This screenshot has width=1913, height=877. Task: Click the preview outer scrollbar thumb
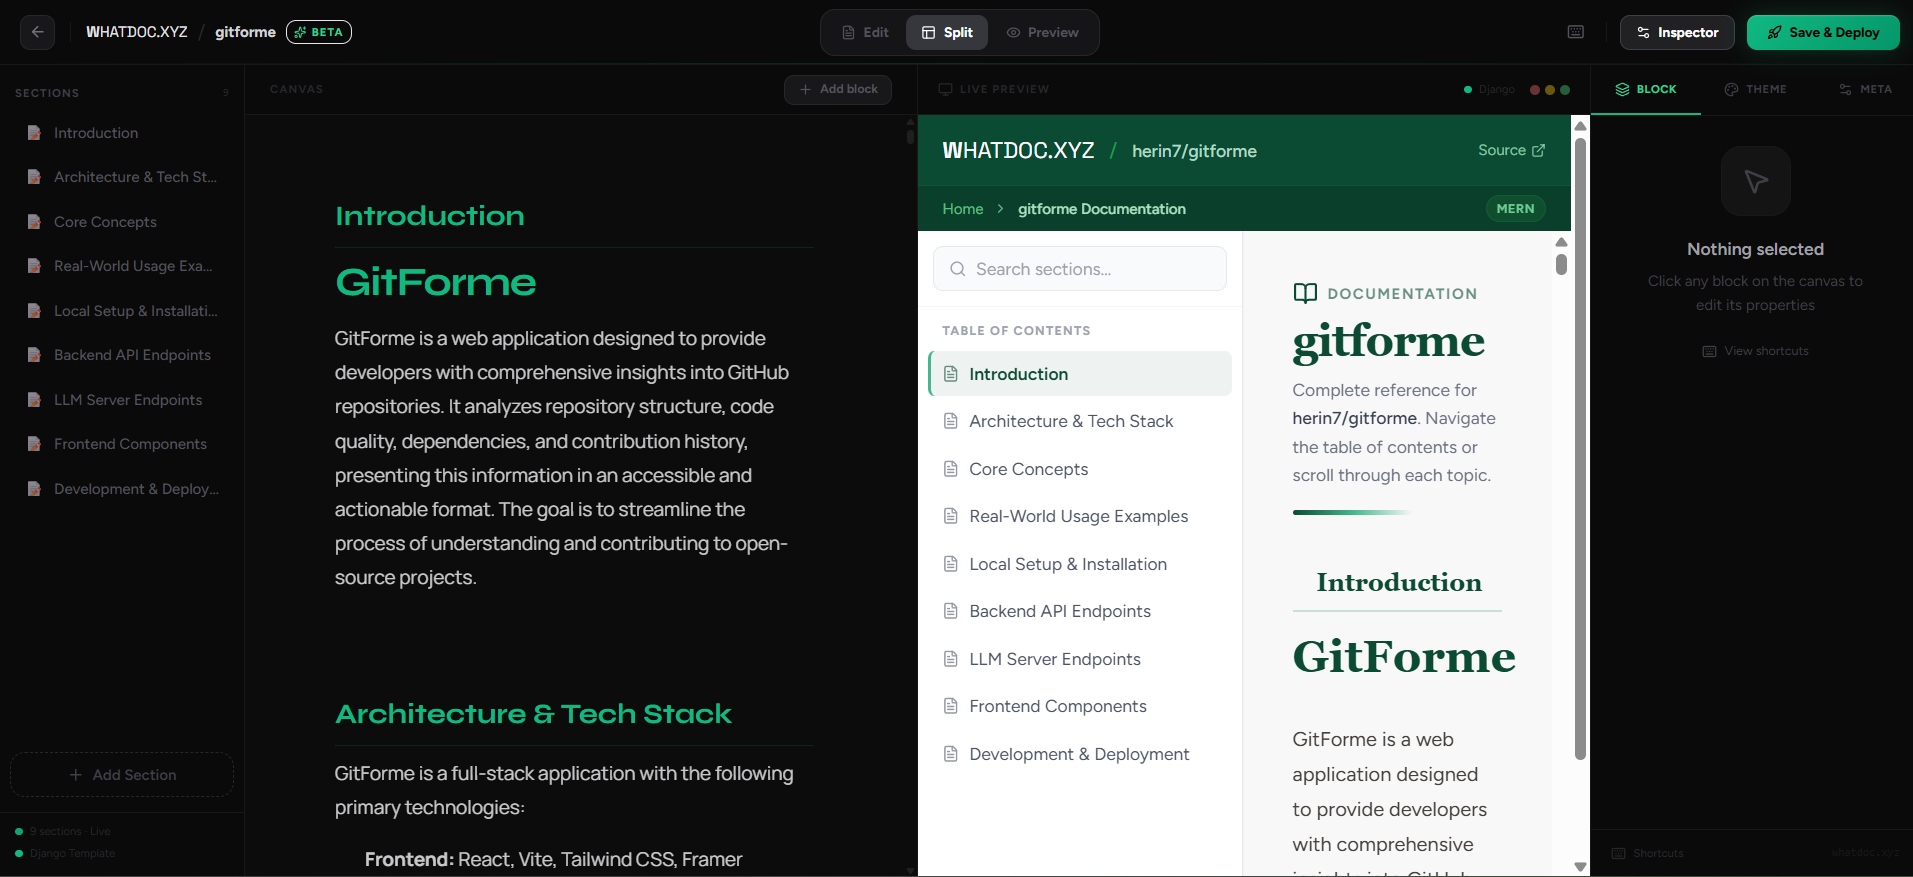click(x=1580, y=448)
